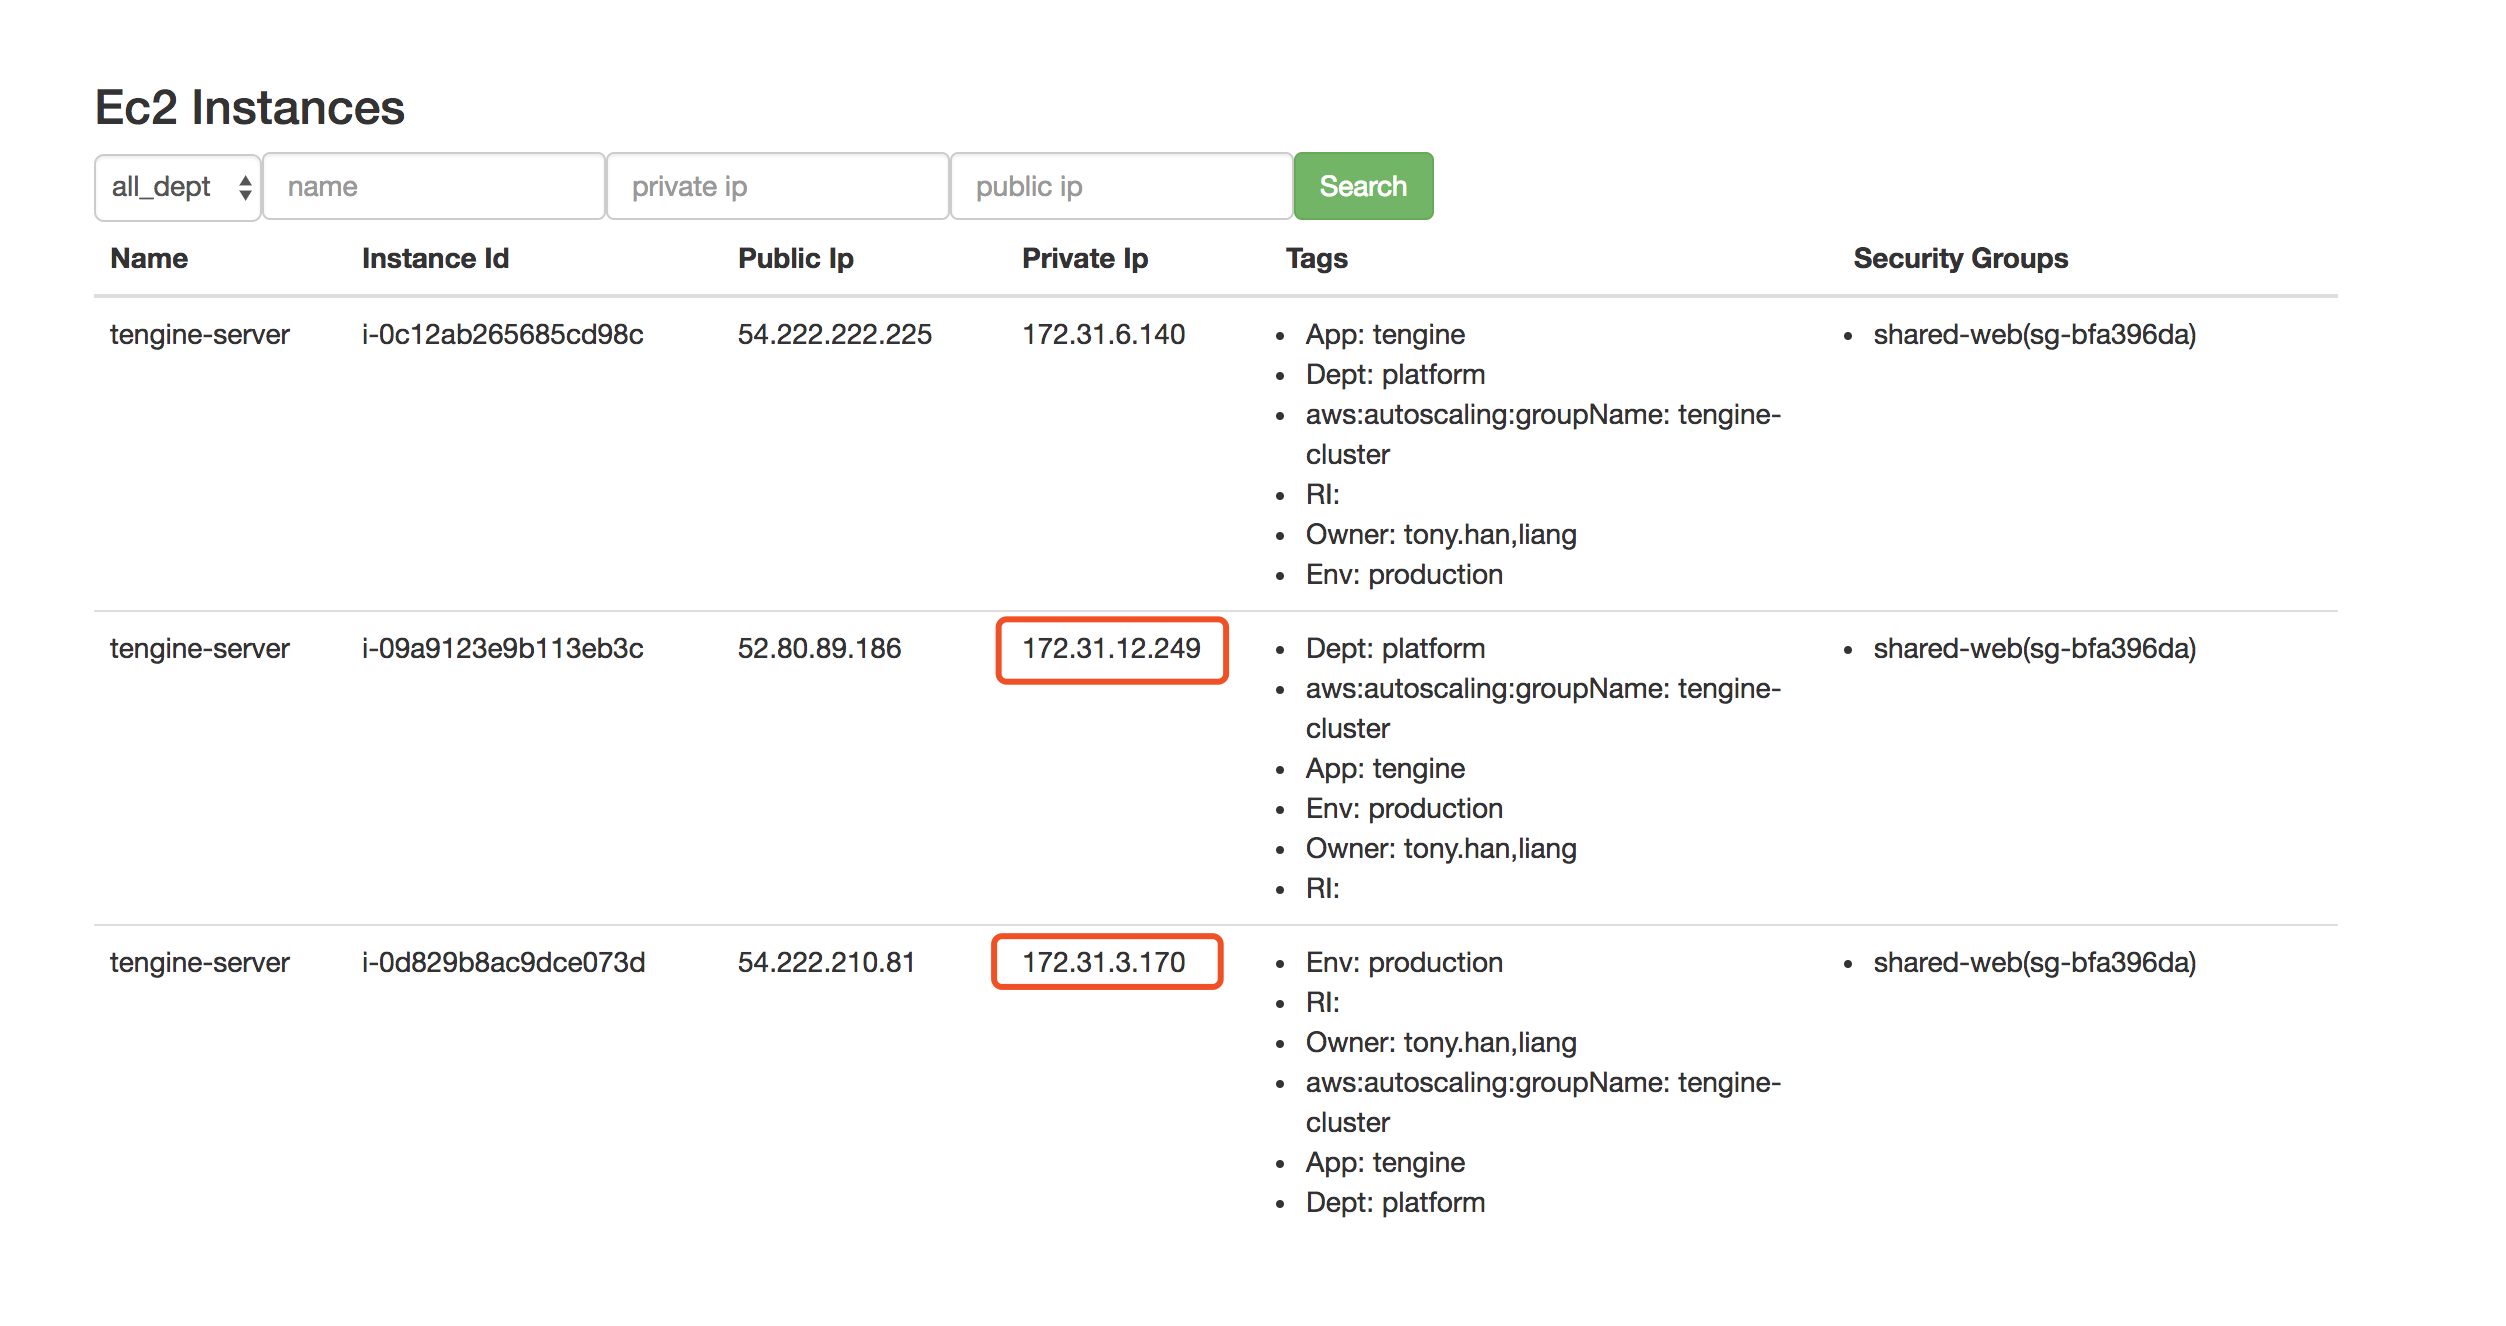Select instance id i-0c12ab265685cd98c

click(502, 335)
